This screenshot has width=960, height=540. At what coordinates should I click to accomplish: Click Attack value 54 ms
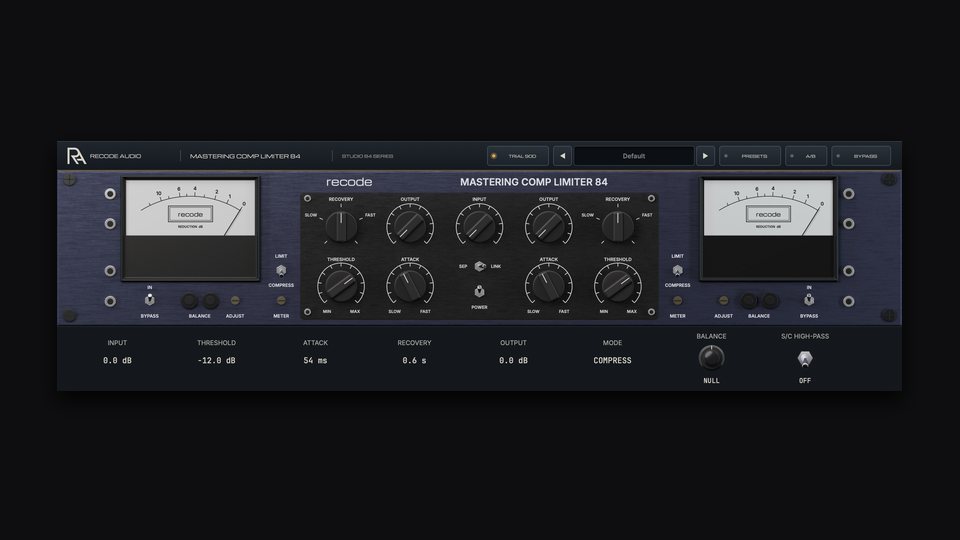pyautogui.click(x=315, y=361)
